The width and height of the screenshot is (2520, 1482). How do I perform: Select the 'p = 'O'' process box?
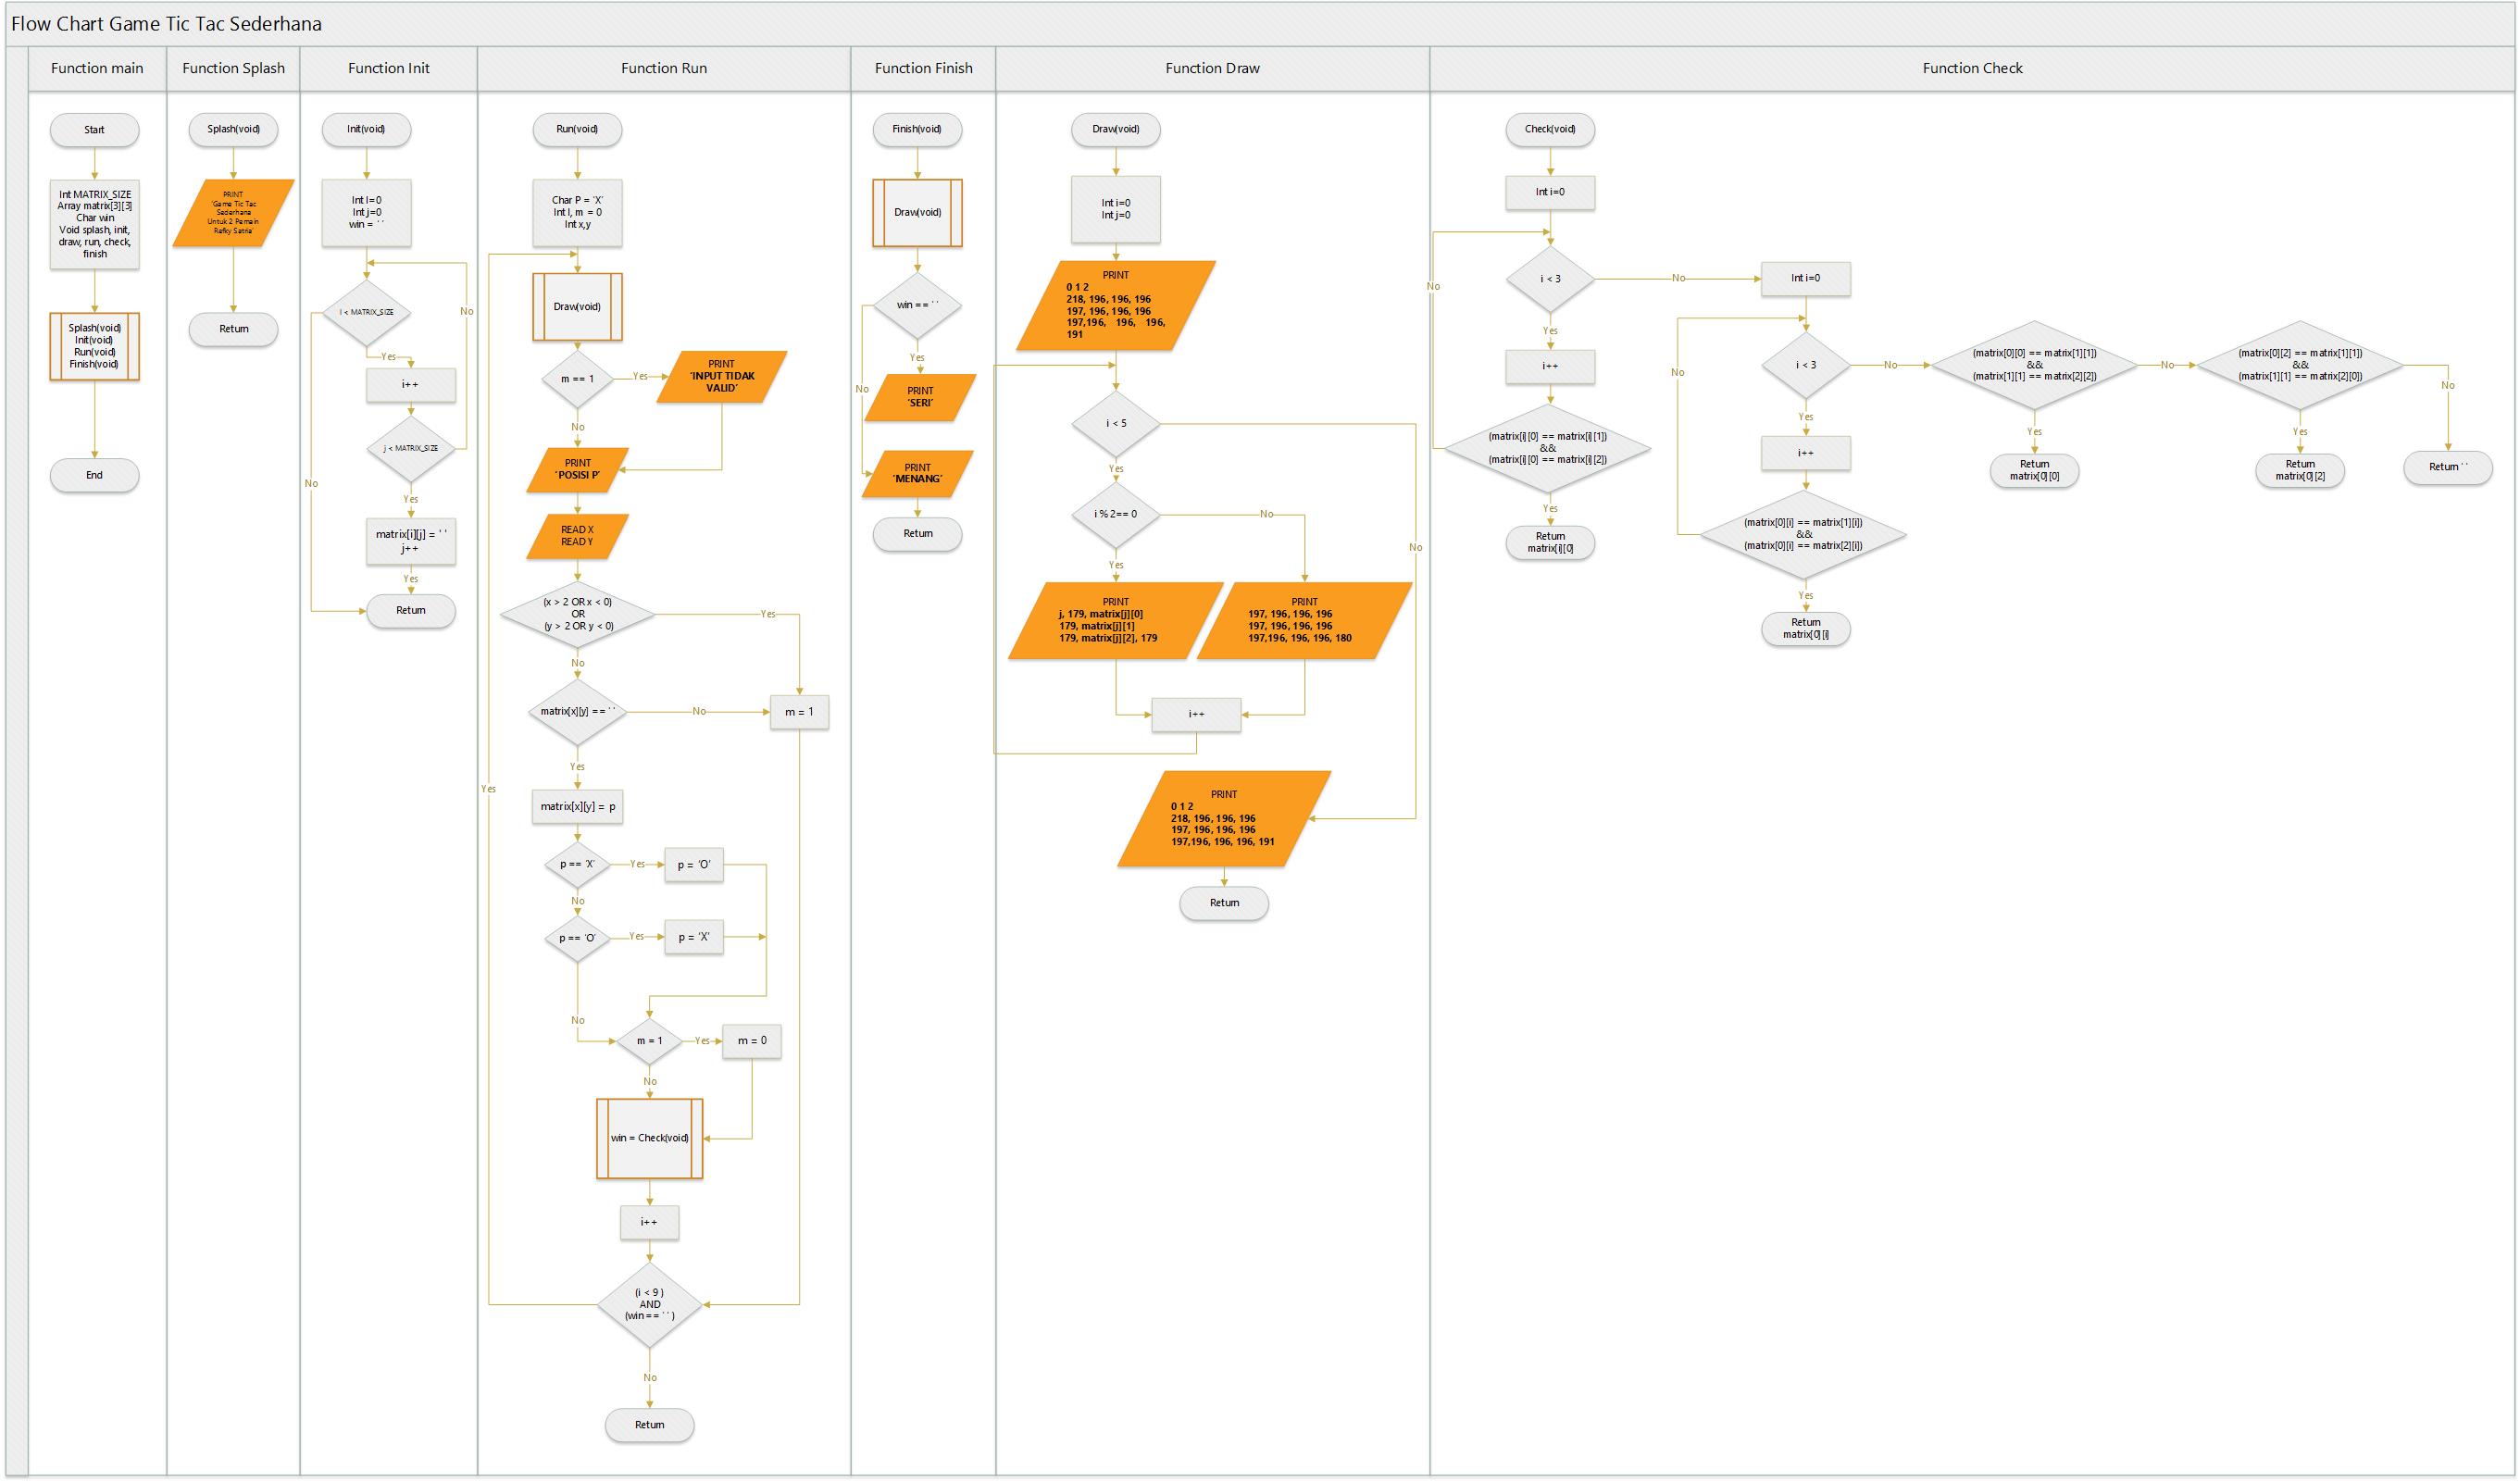(694, 865)
